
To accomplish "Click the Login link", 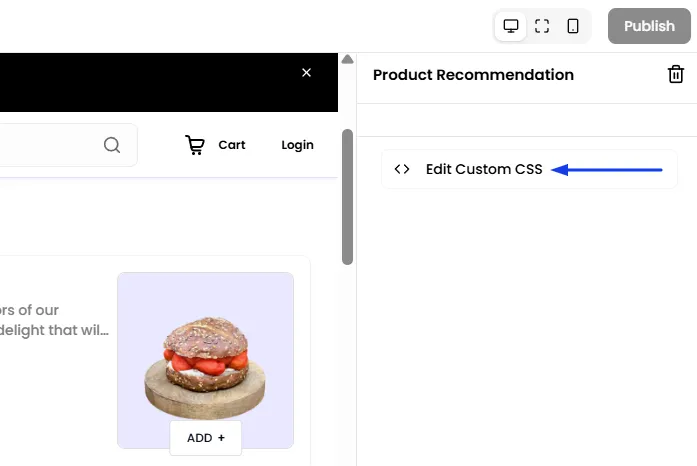I will coord(297,145).
